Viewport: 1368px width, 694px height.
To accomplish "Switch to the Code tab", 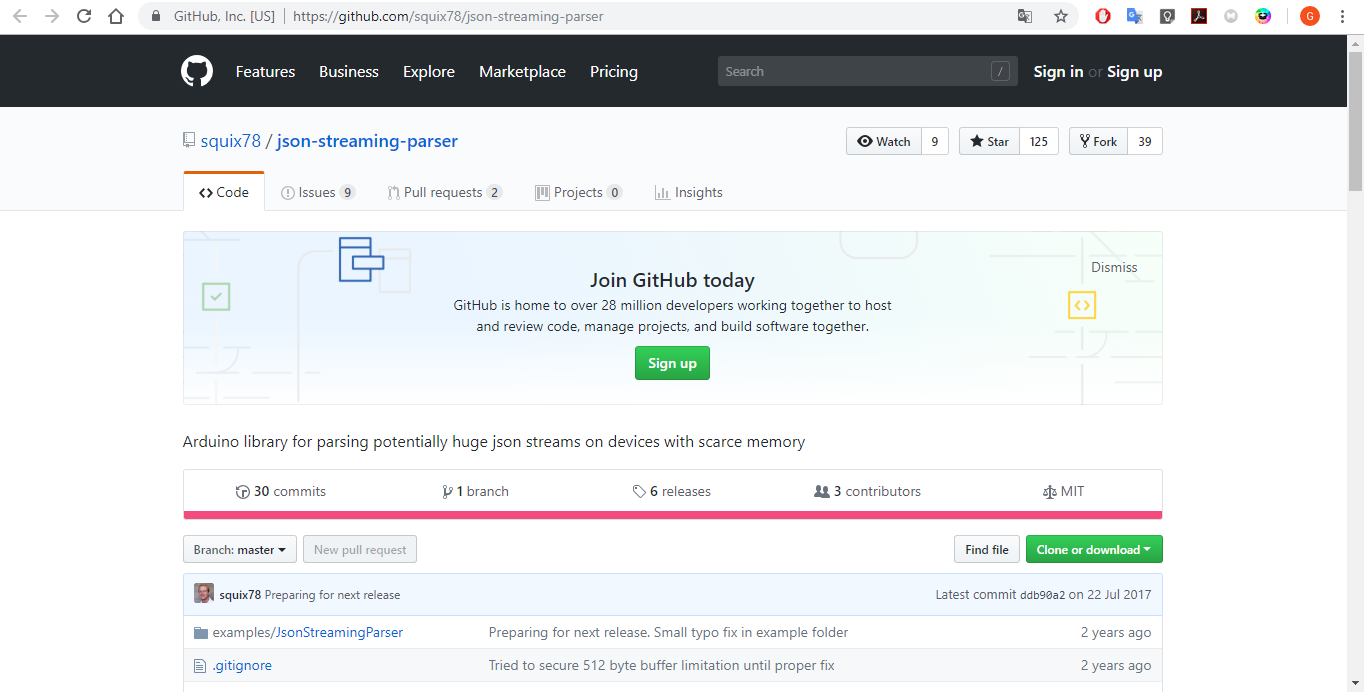I will pos(224,192).
